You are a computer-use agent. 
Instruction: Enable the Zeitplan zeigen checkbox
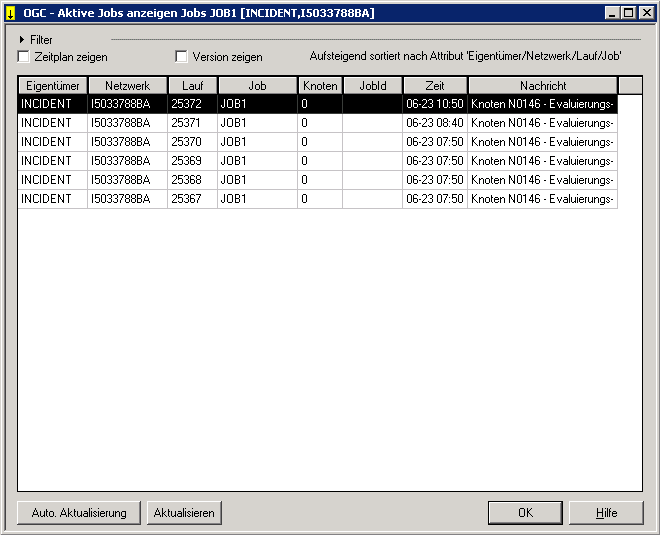click(x=24, y=57)
